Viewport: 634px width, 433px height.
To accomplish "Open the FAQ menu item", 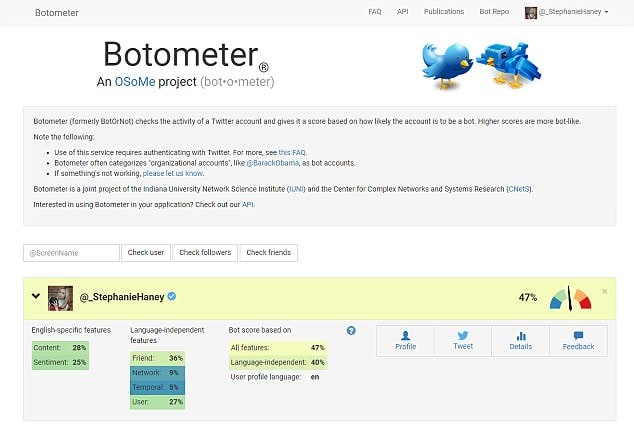I will click(374, 12).
